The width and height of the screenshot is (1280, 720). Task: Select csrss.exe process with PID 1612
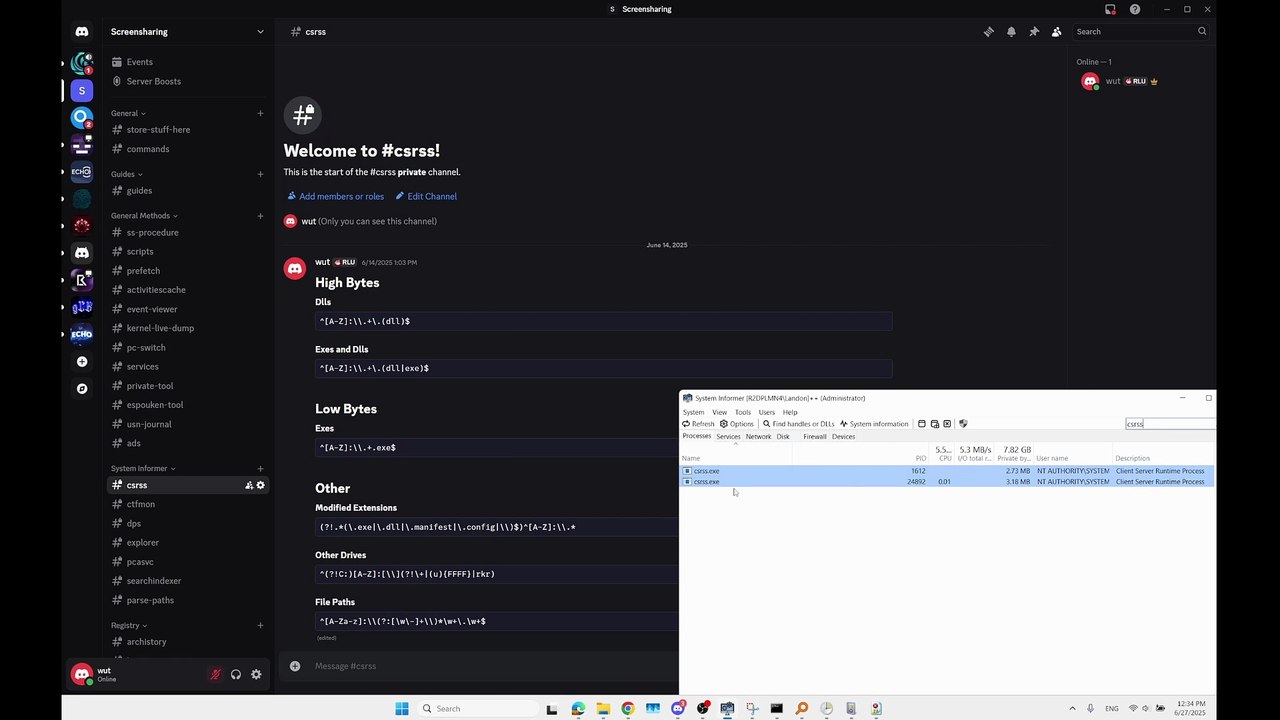click(x=947, y=471)
